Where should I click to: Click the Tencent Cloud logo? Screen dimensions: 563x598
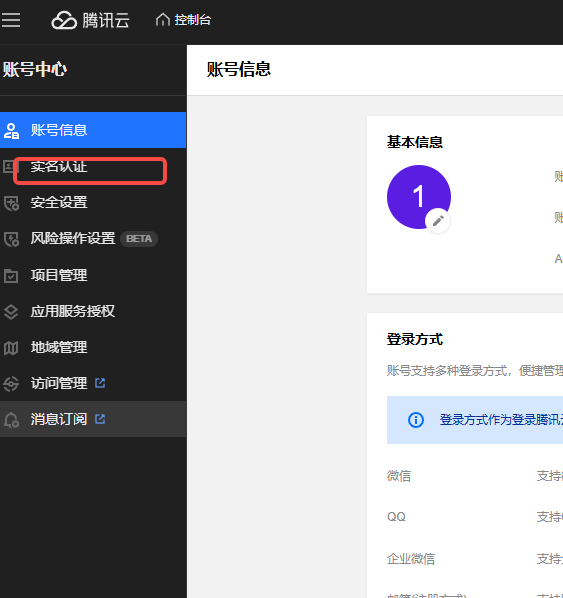pos(91,20)
